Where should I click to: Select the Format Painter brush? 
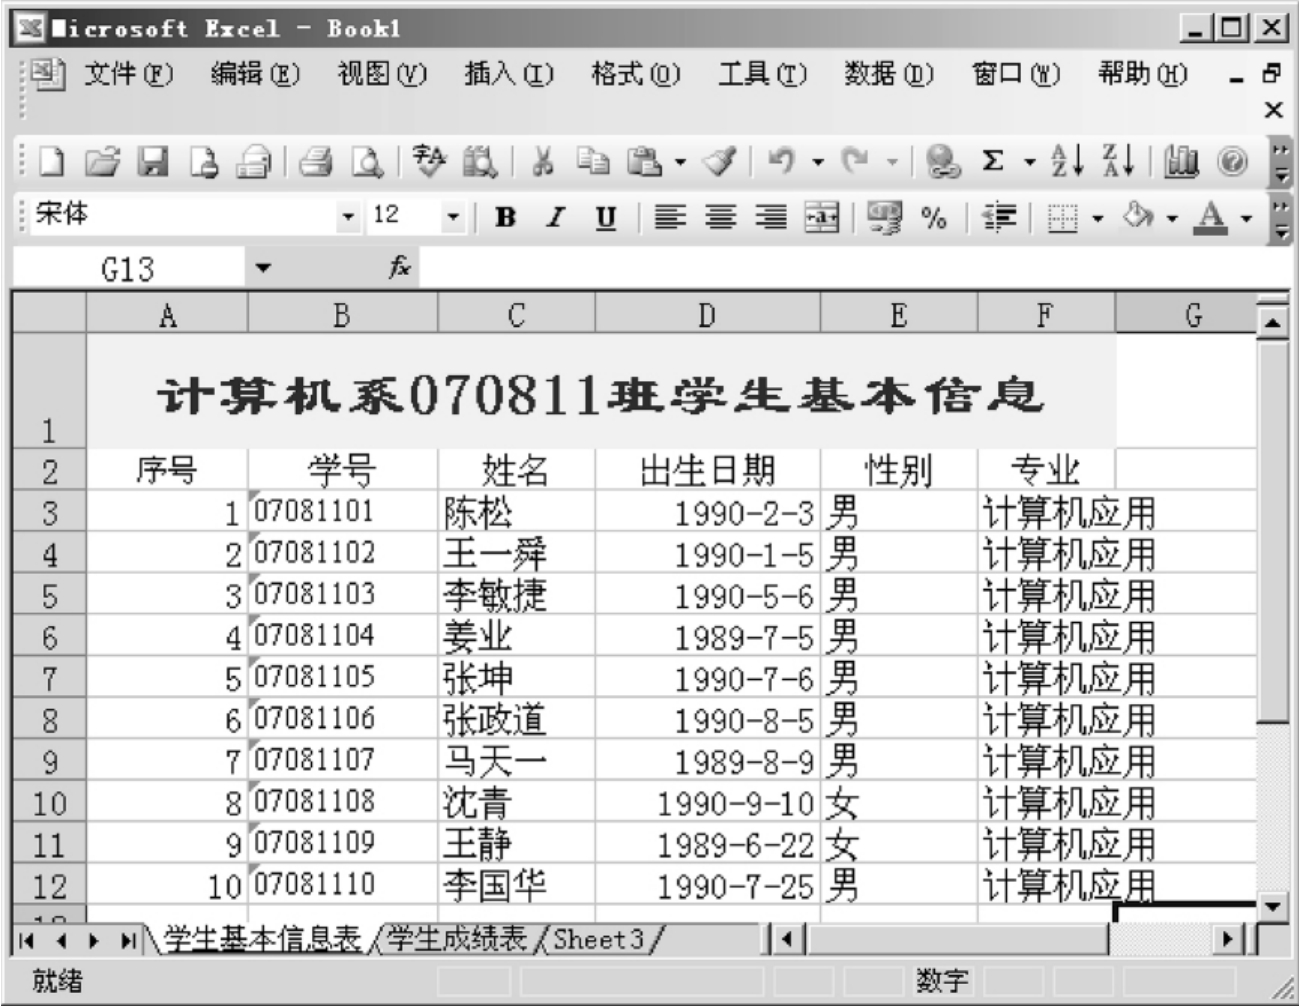(719, 161)
